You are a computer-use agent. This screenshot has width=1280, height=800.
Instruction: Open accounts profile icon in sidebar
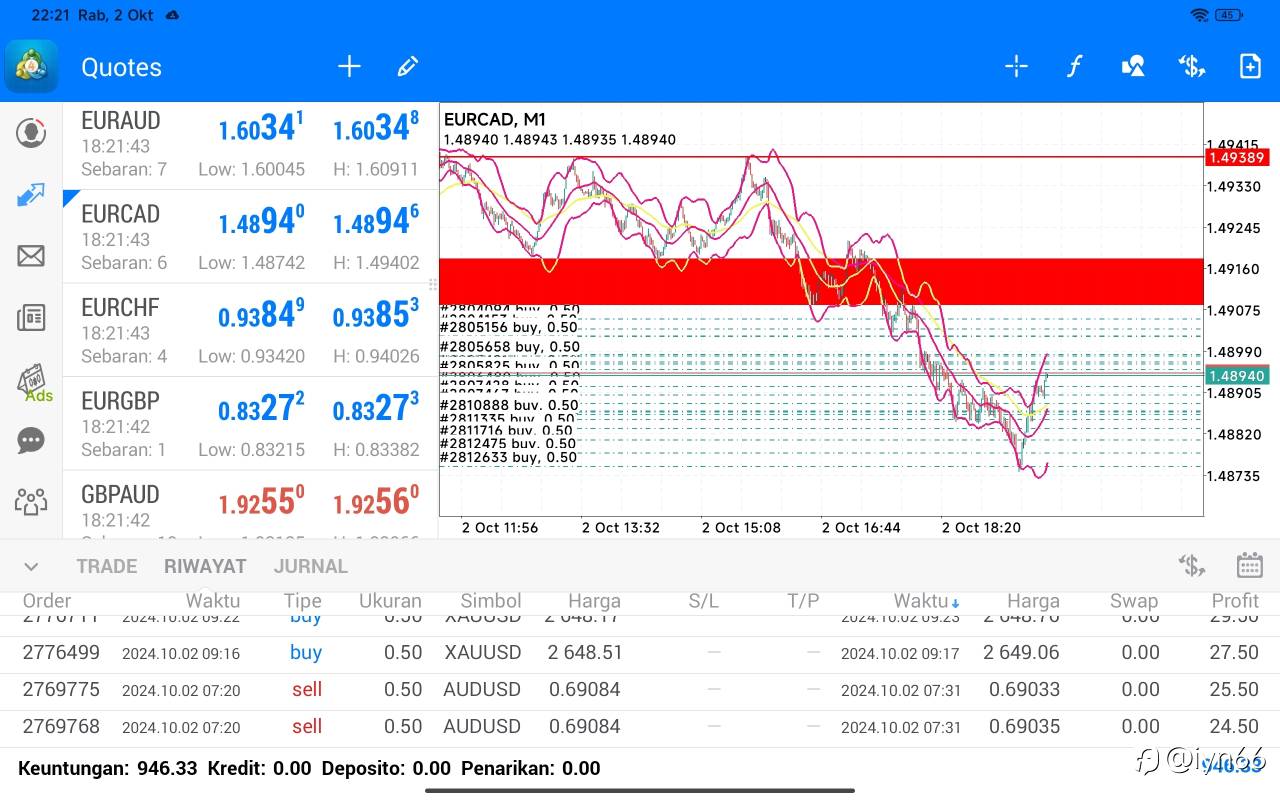tap(31, 132)
